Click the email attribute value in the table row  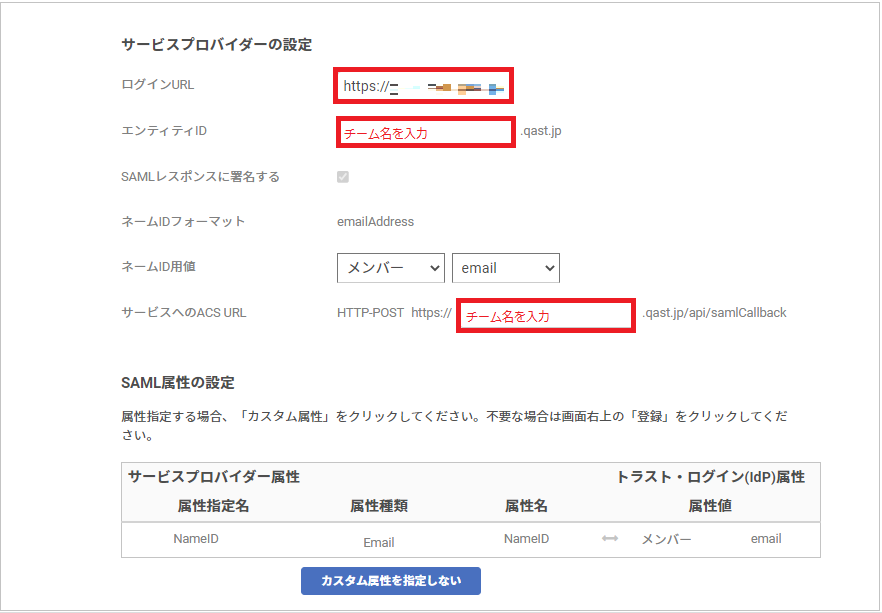(x=766, y=539)
